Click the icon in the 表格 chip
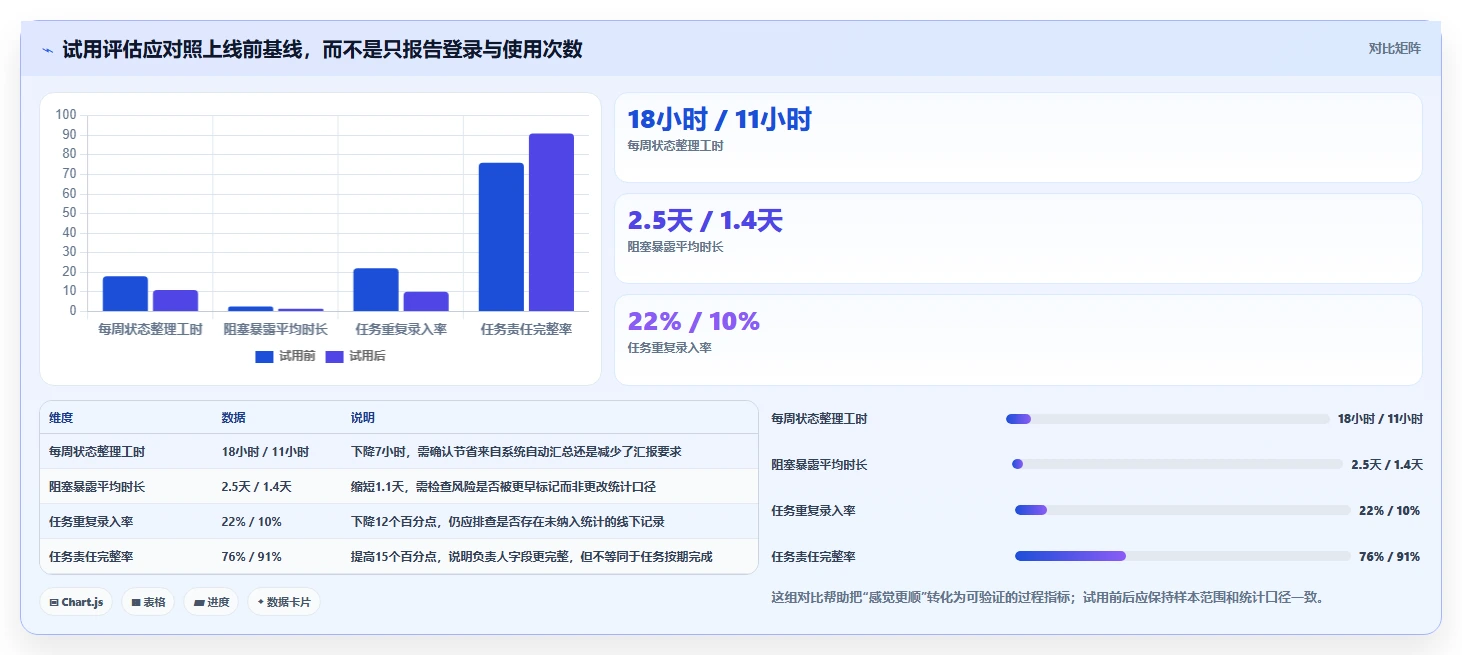 (x=136, y=603)
